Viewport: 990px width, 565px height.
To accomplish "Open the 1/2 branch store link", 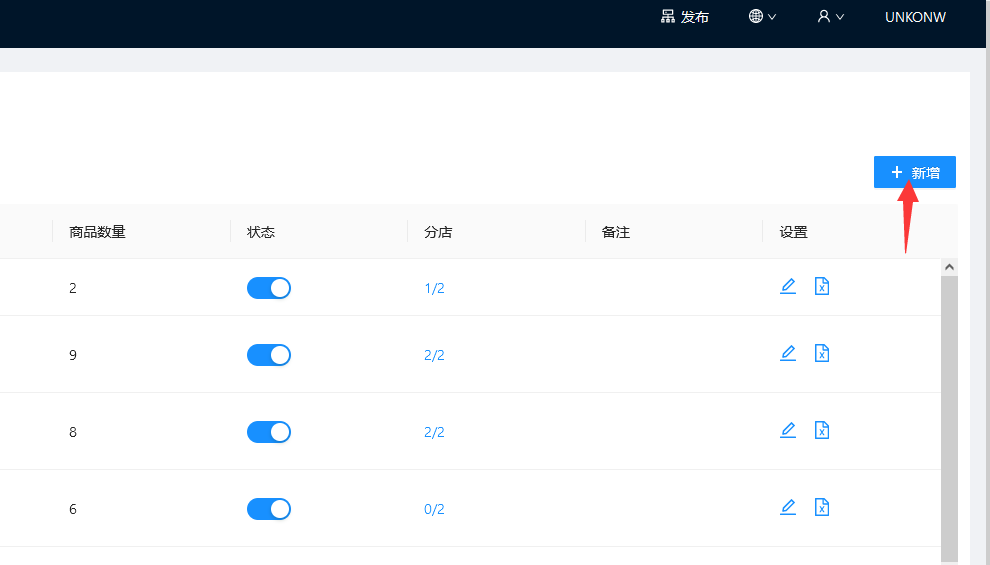I will [434, 288].
